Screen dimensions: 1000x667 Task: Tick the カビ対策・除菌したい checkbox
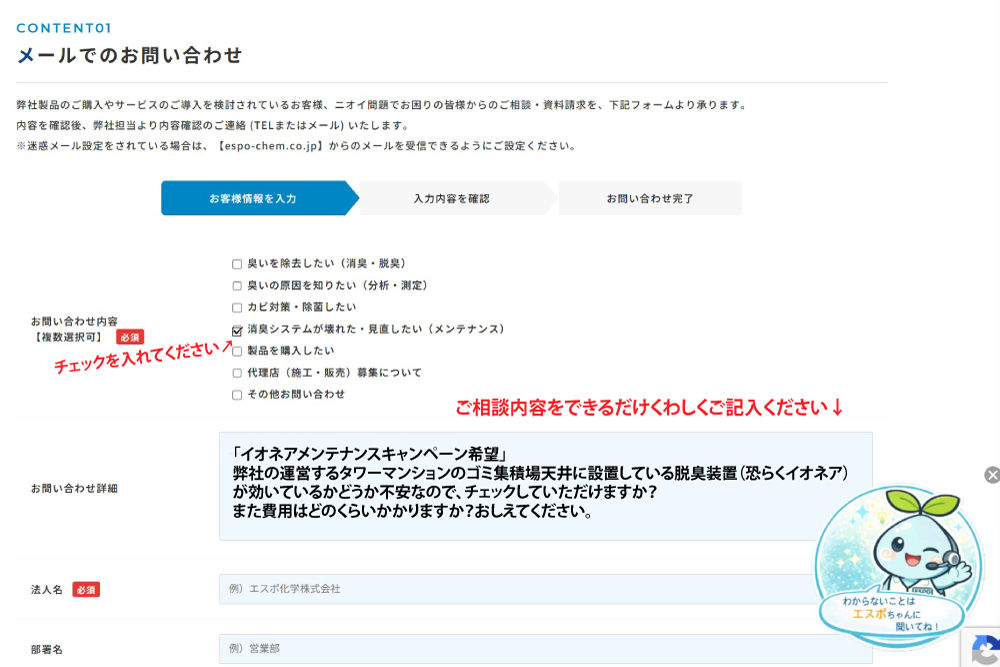[237, 307]
